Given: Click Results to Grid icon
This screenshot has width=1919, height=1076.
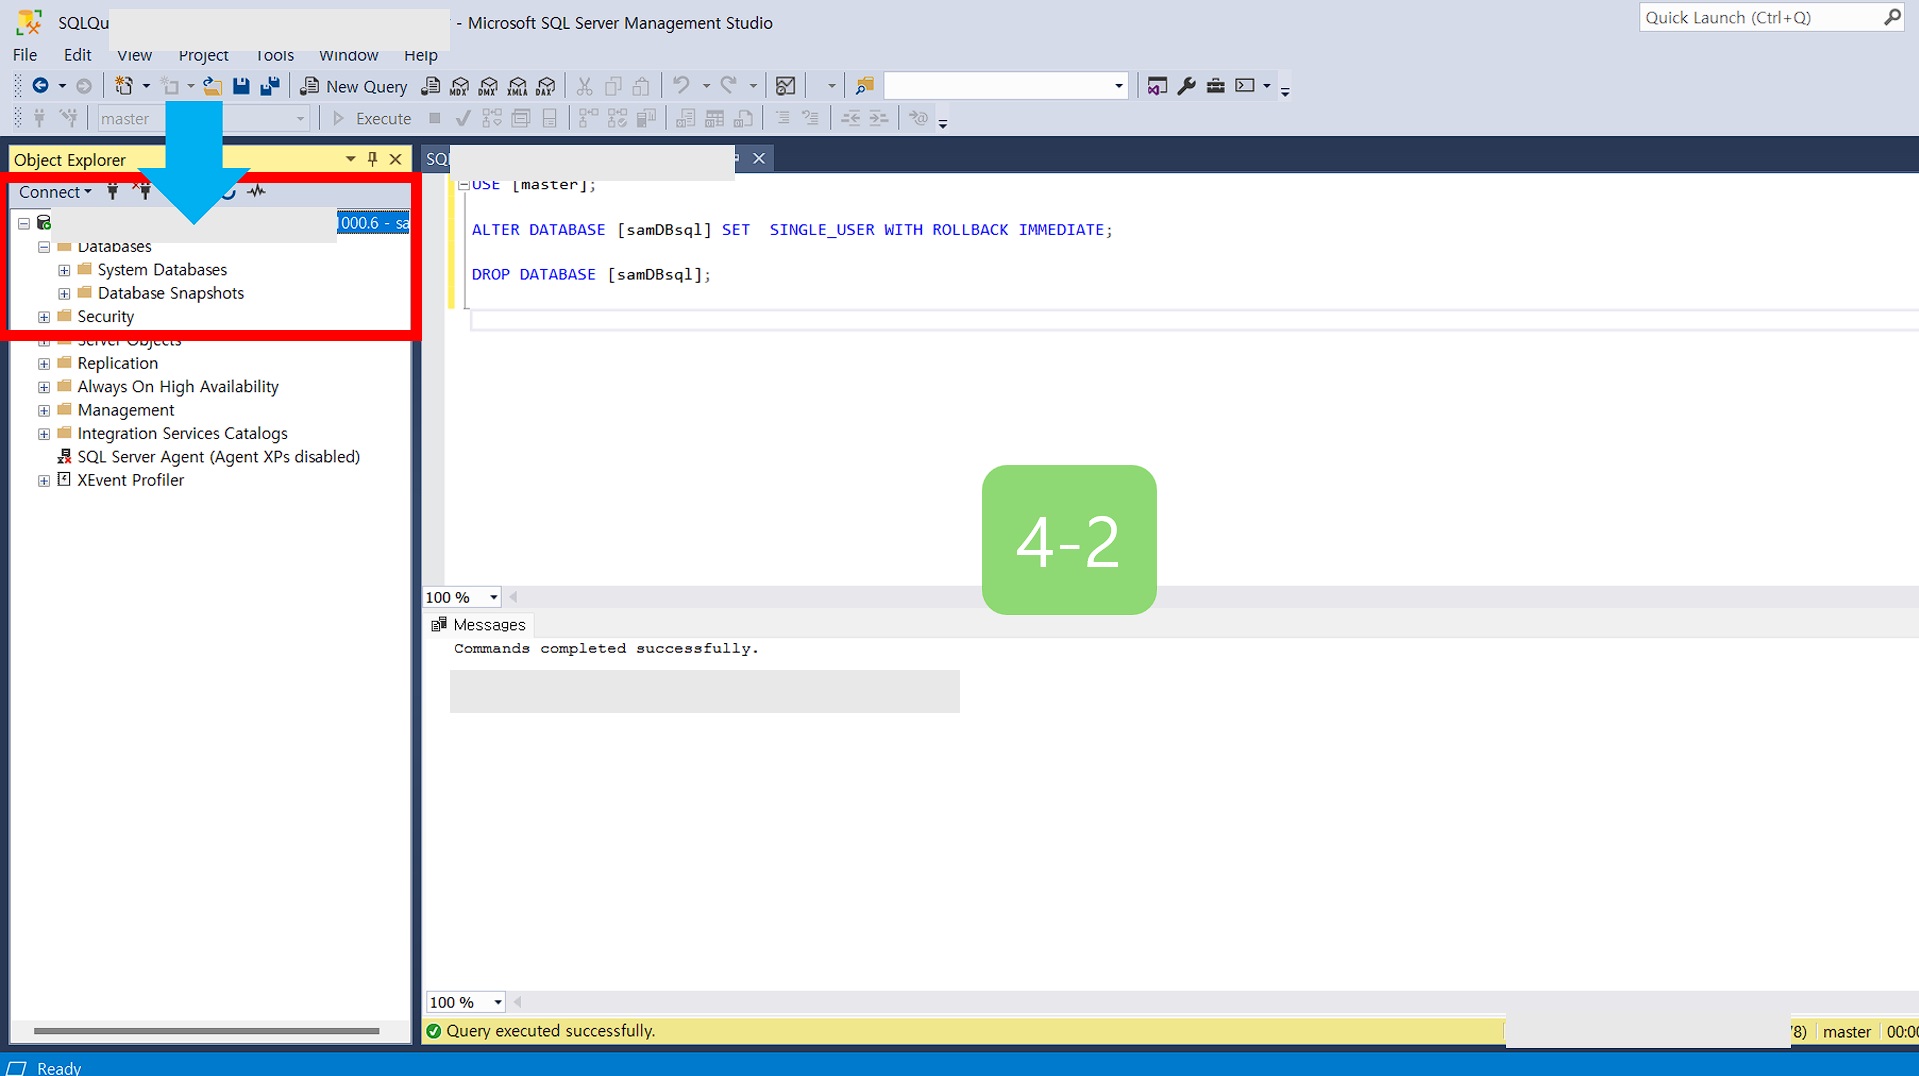Looking at the screenshot, I should (715, 118).
